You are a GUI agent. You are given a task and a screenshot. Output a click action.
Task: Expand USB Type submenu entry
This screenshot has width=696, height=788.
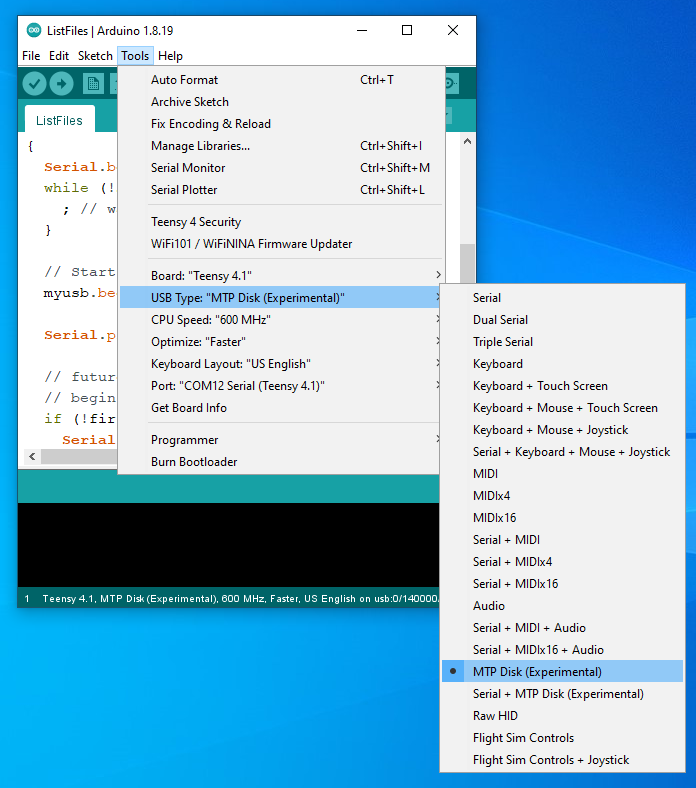coord(281,298)
